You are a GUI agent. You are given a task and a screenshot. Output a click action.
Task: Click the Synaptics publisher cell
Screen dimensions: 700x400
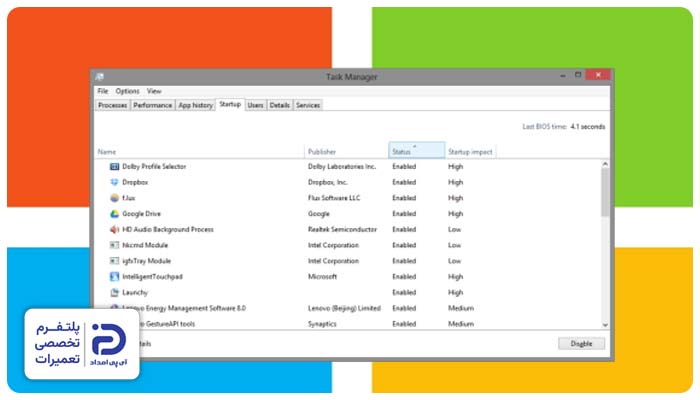coord(322,324)
